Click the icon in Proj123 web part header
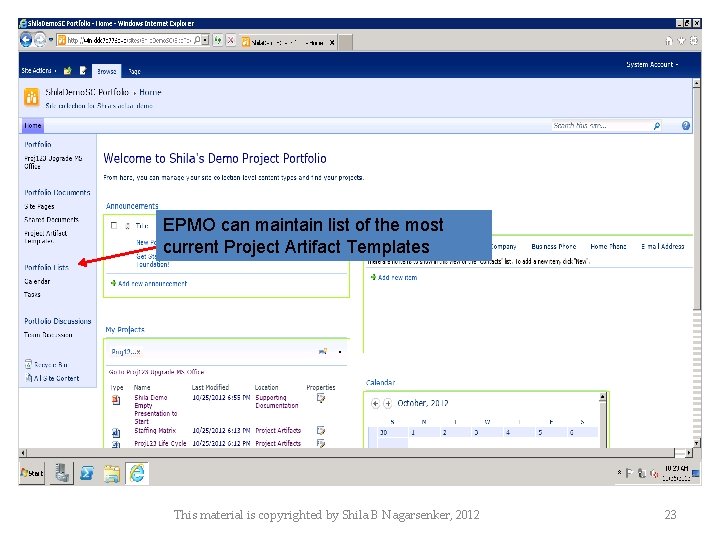This screenshot has height=540, width=720. click(x=323, y=352)
